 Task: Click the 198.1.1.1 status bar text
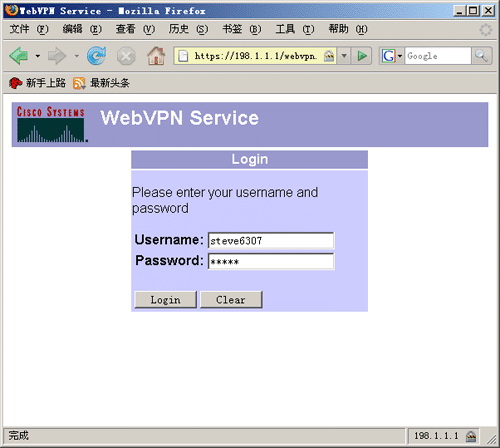436,436
